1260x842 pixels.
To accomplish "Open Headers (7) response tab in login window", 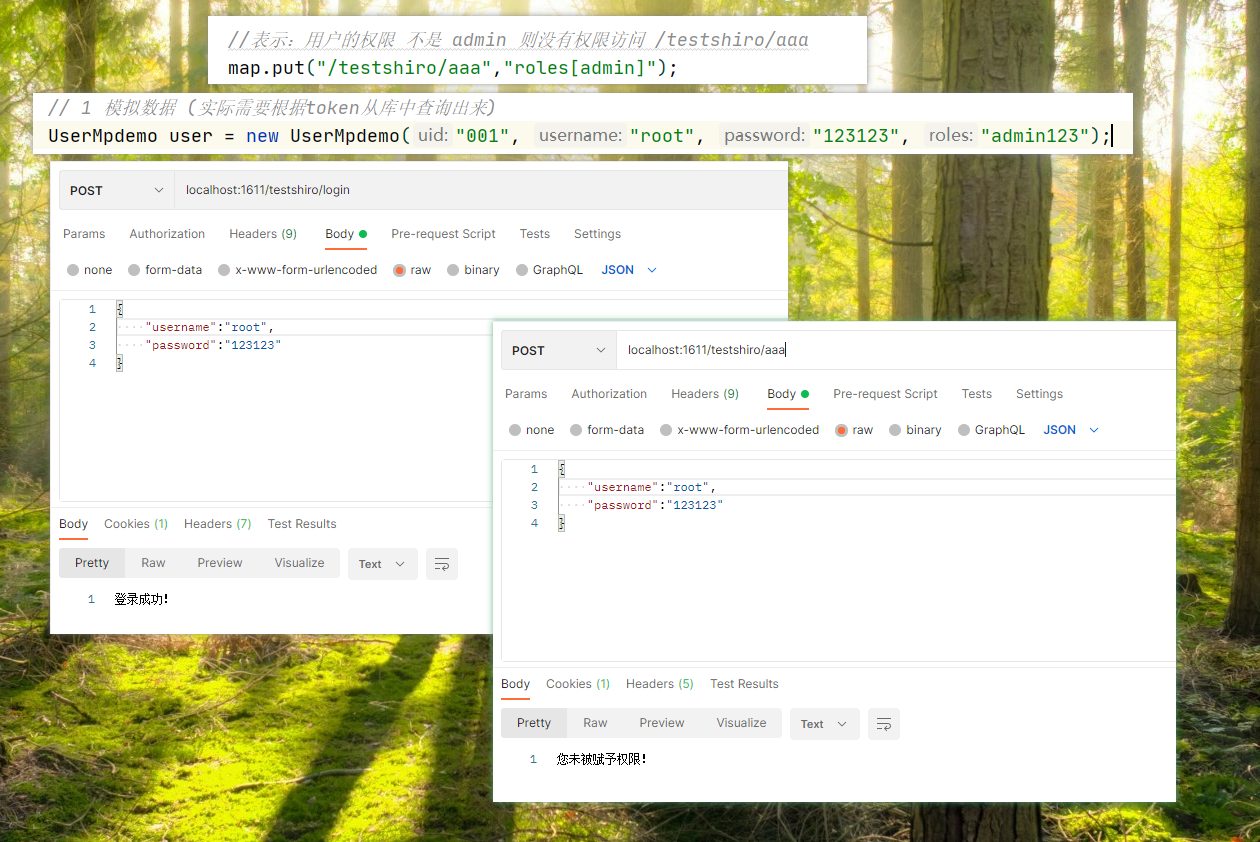I will pyautogui.click(x=217, y=524).
